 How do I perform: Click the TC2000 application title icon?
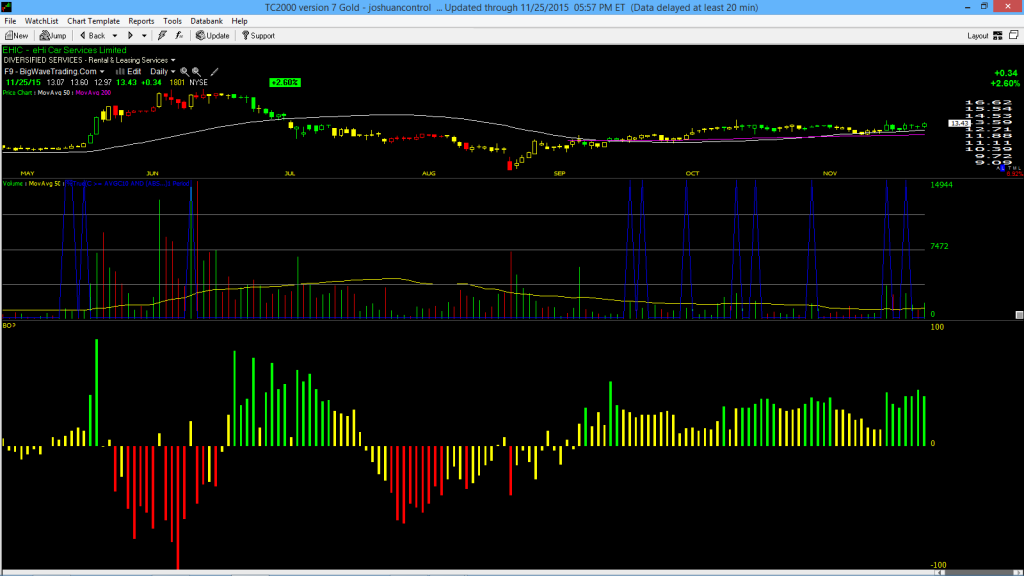(x=7, y=7)
